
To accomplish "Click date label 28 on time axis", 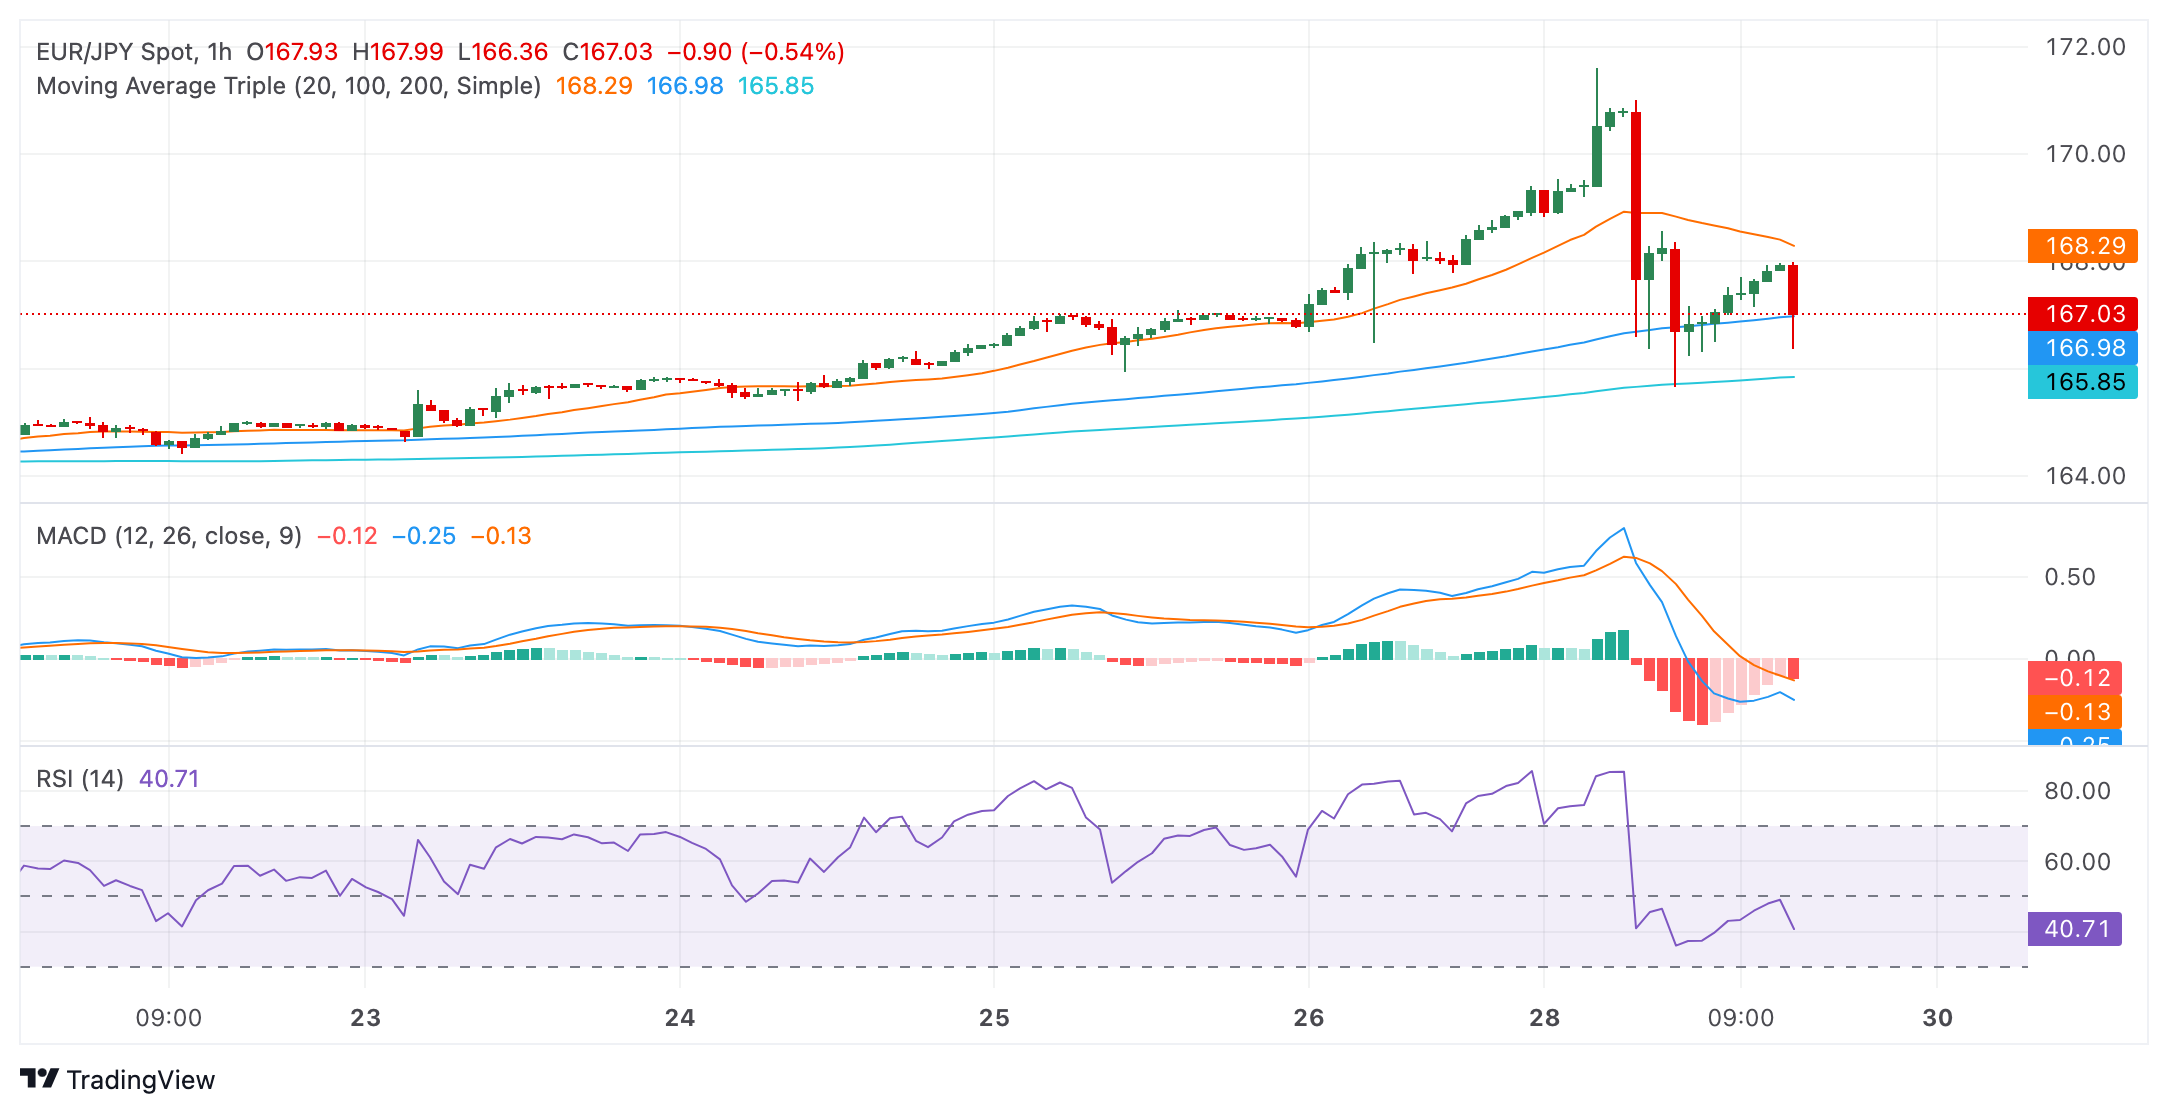I will point(1545,1018).
